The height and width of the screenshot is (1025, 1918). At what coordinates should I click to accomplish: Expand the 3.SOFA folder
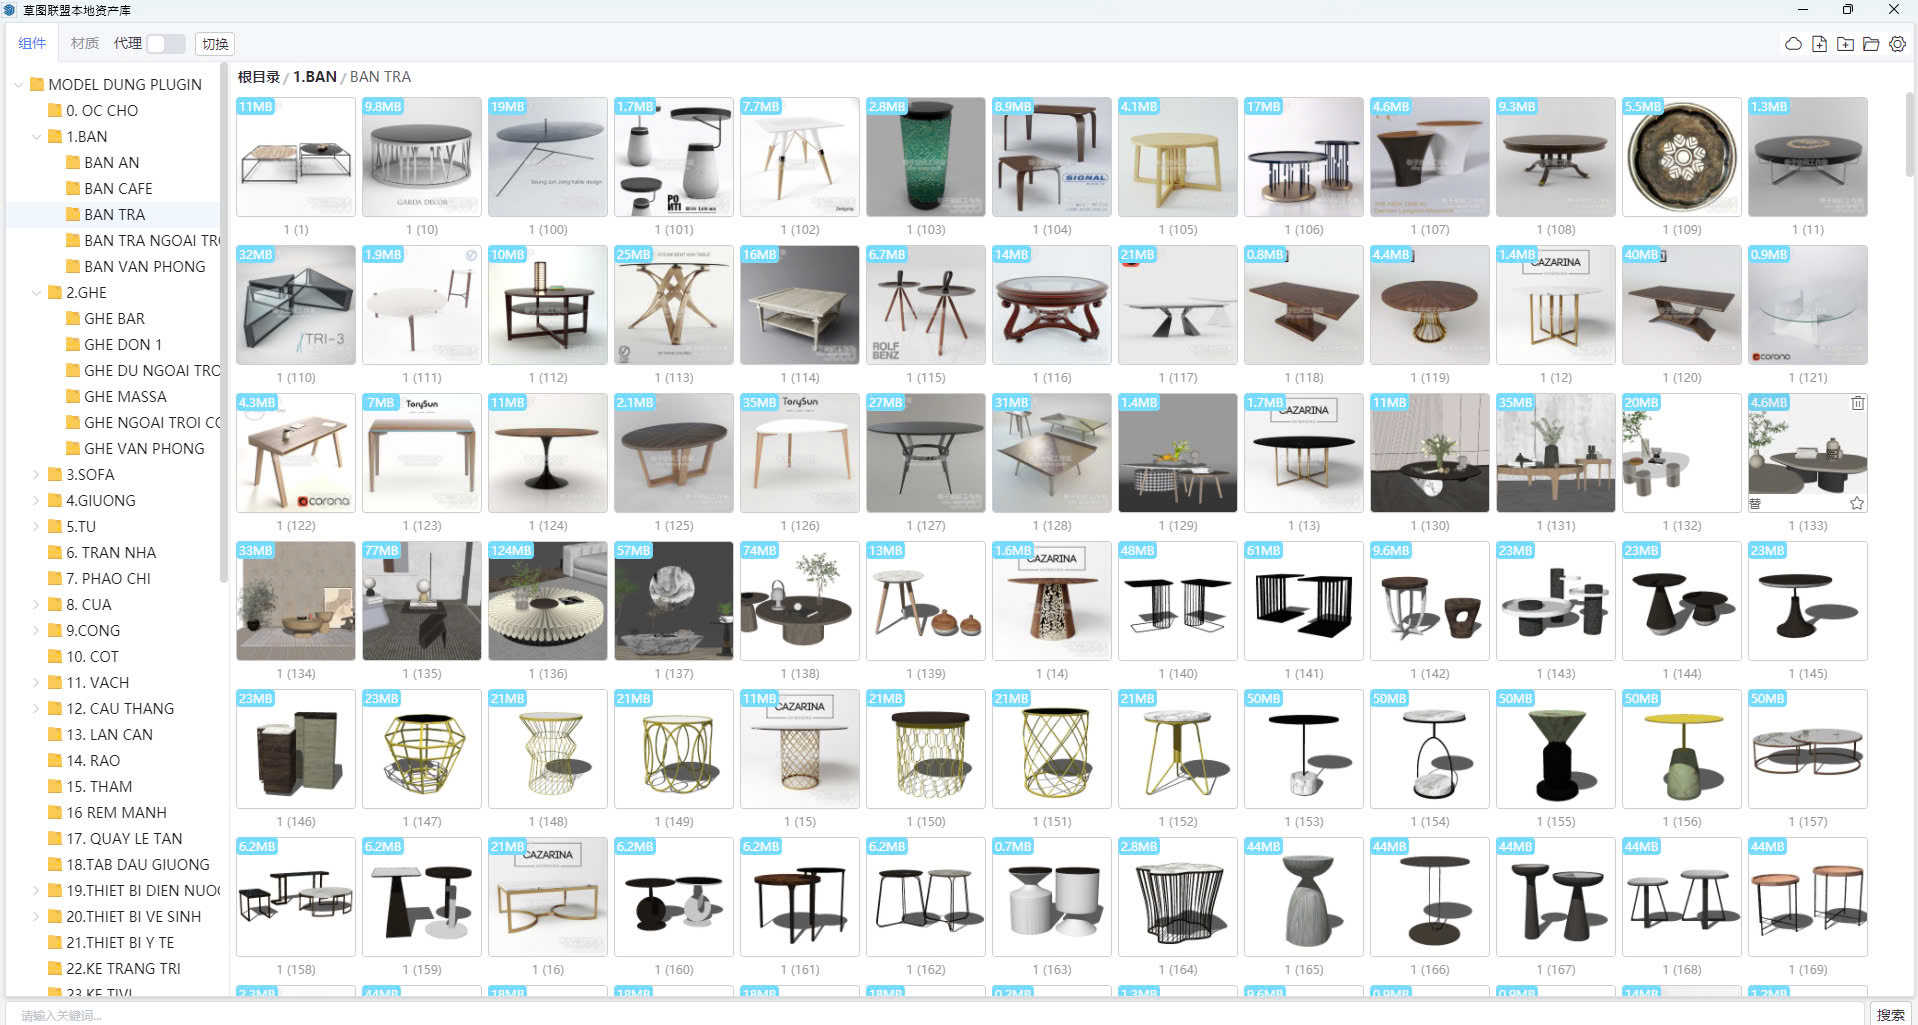(37, 475)
